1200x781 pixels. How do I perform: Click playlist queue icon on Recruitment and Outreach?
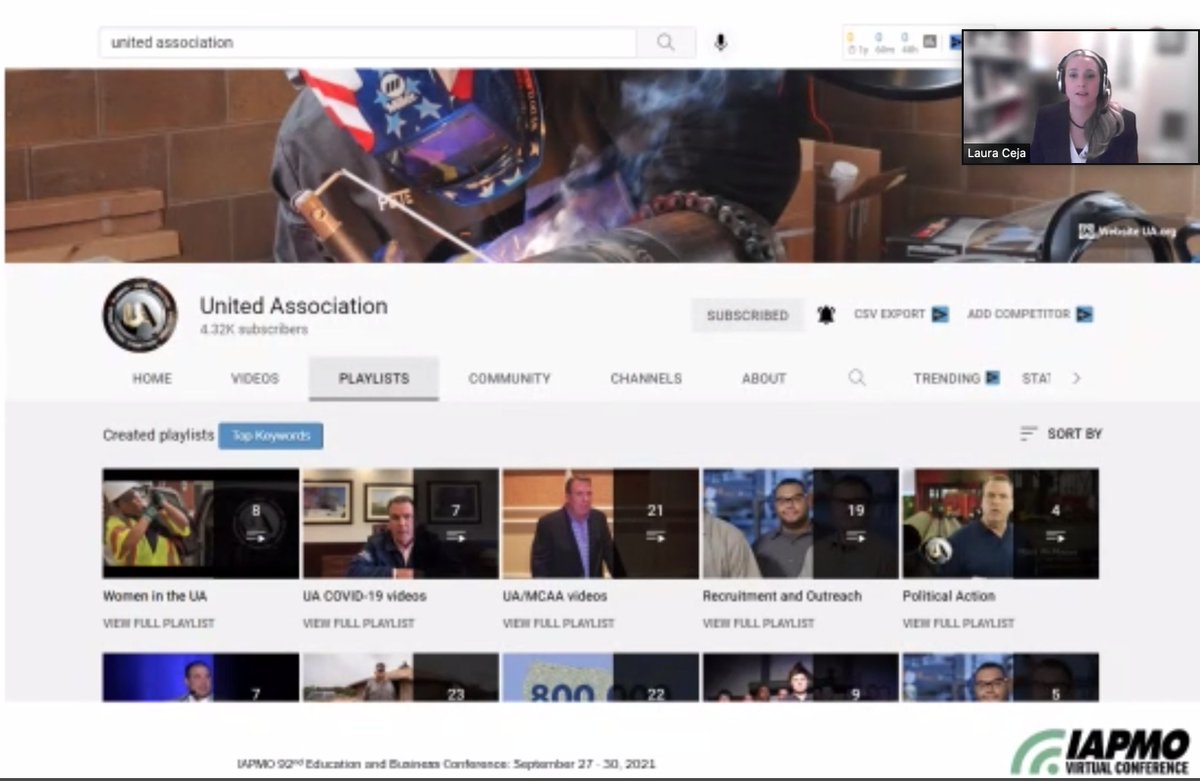tap(856, 537)
